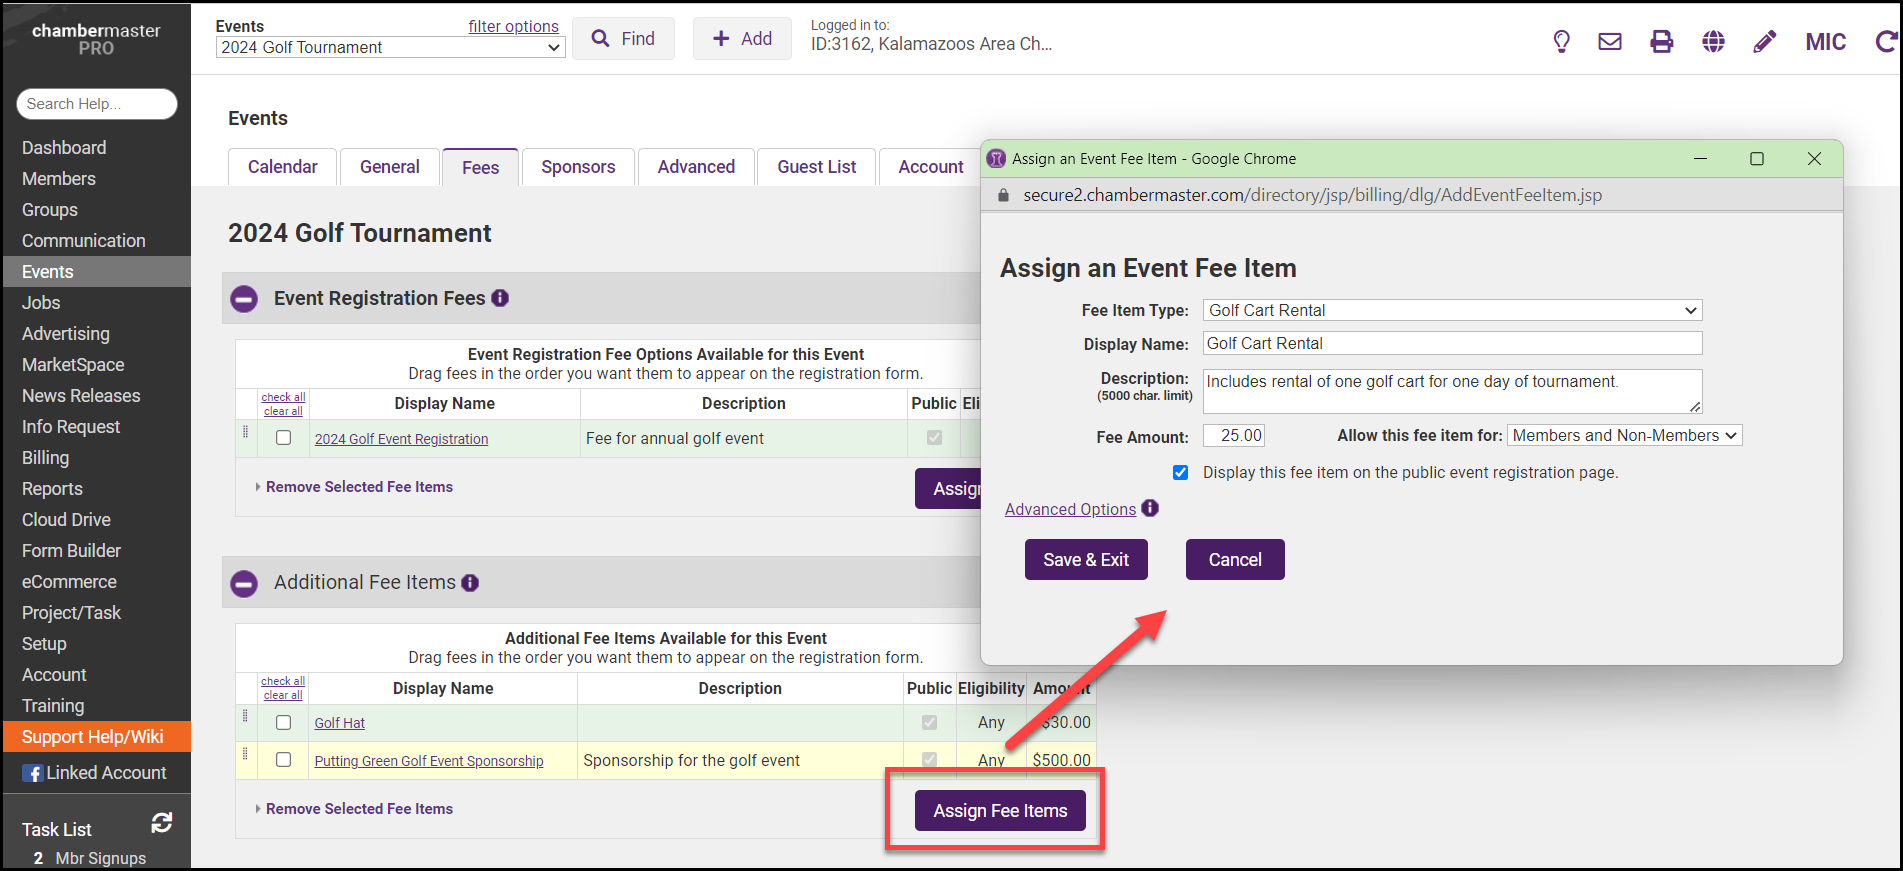Viewport: 1903px width, 871px height.
Task: Click the globe icon in header
Action: point(1713,41)
